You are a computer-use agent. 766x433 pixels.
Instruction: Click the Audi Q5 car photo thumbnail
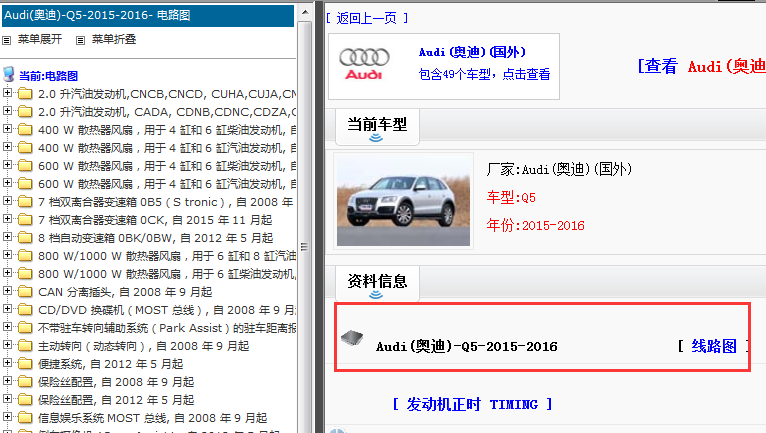[x=404, y=201]
